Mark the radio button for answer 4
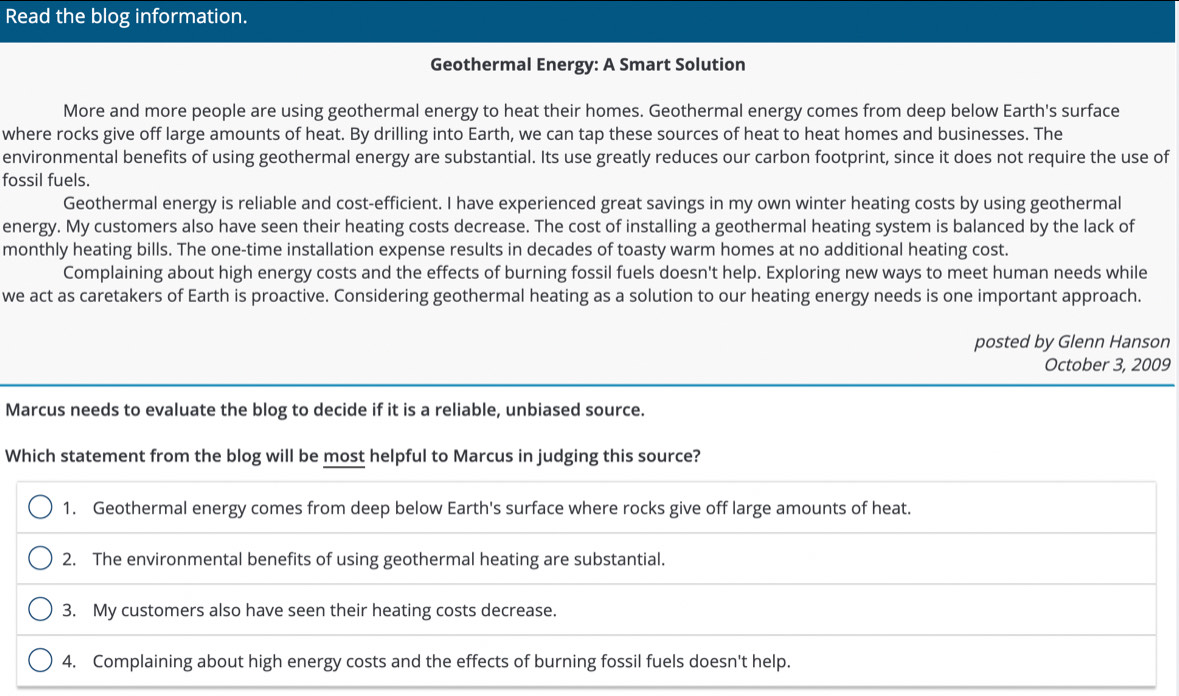Image resolution: width=1179 pixels, height=696 pixels. pos(40,661)
